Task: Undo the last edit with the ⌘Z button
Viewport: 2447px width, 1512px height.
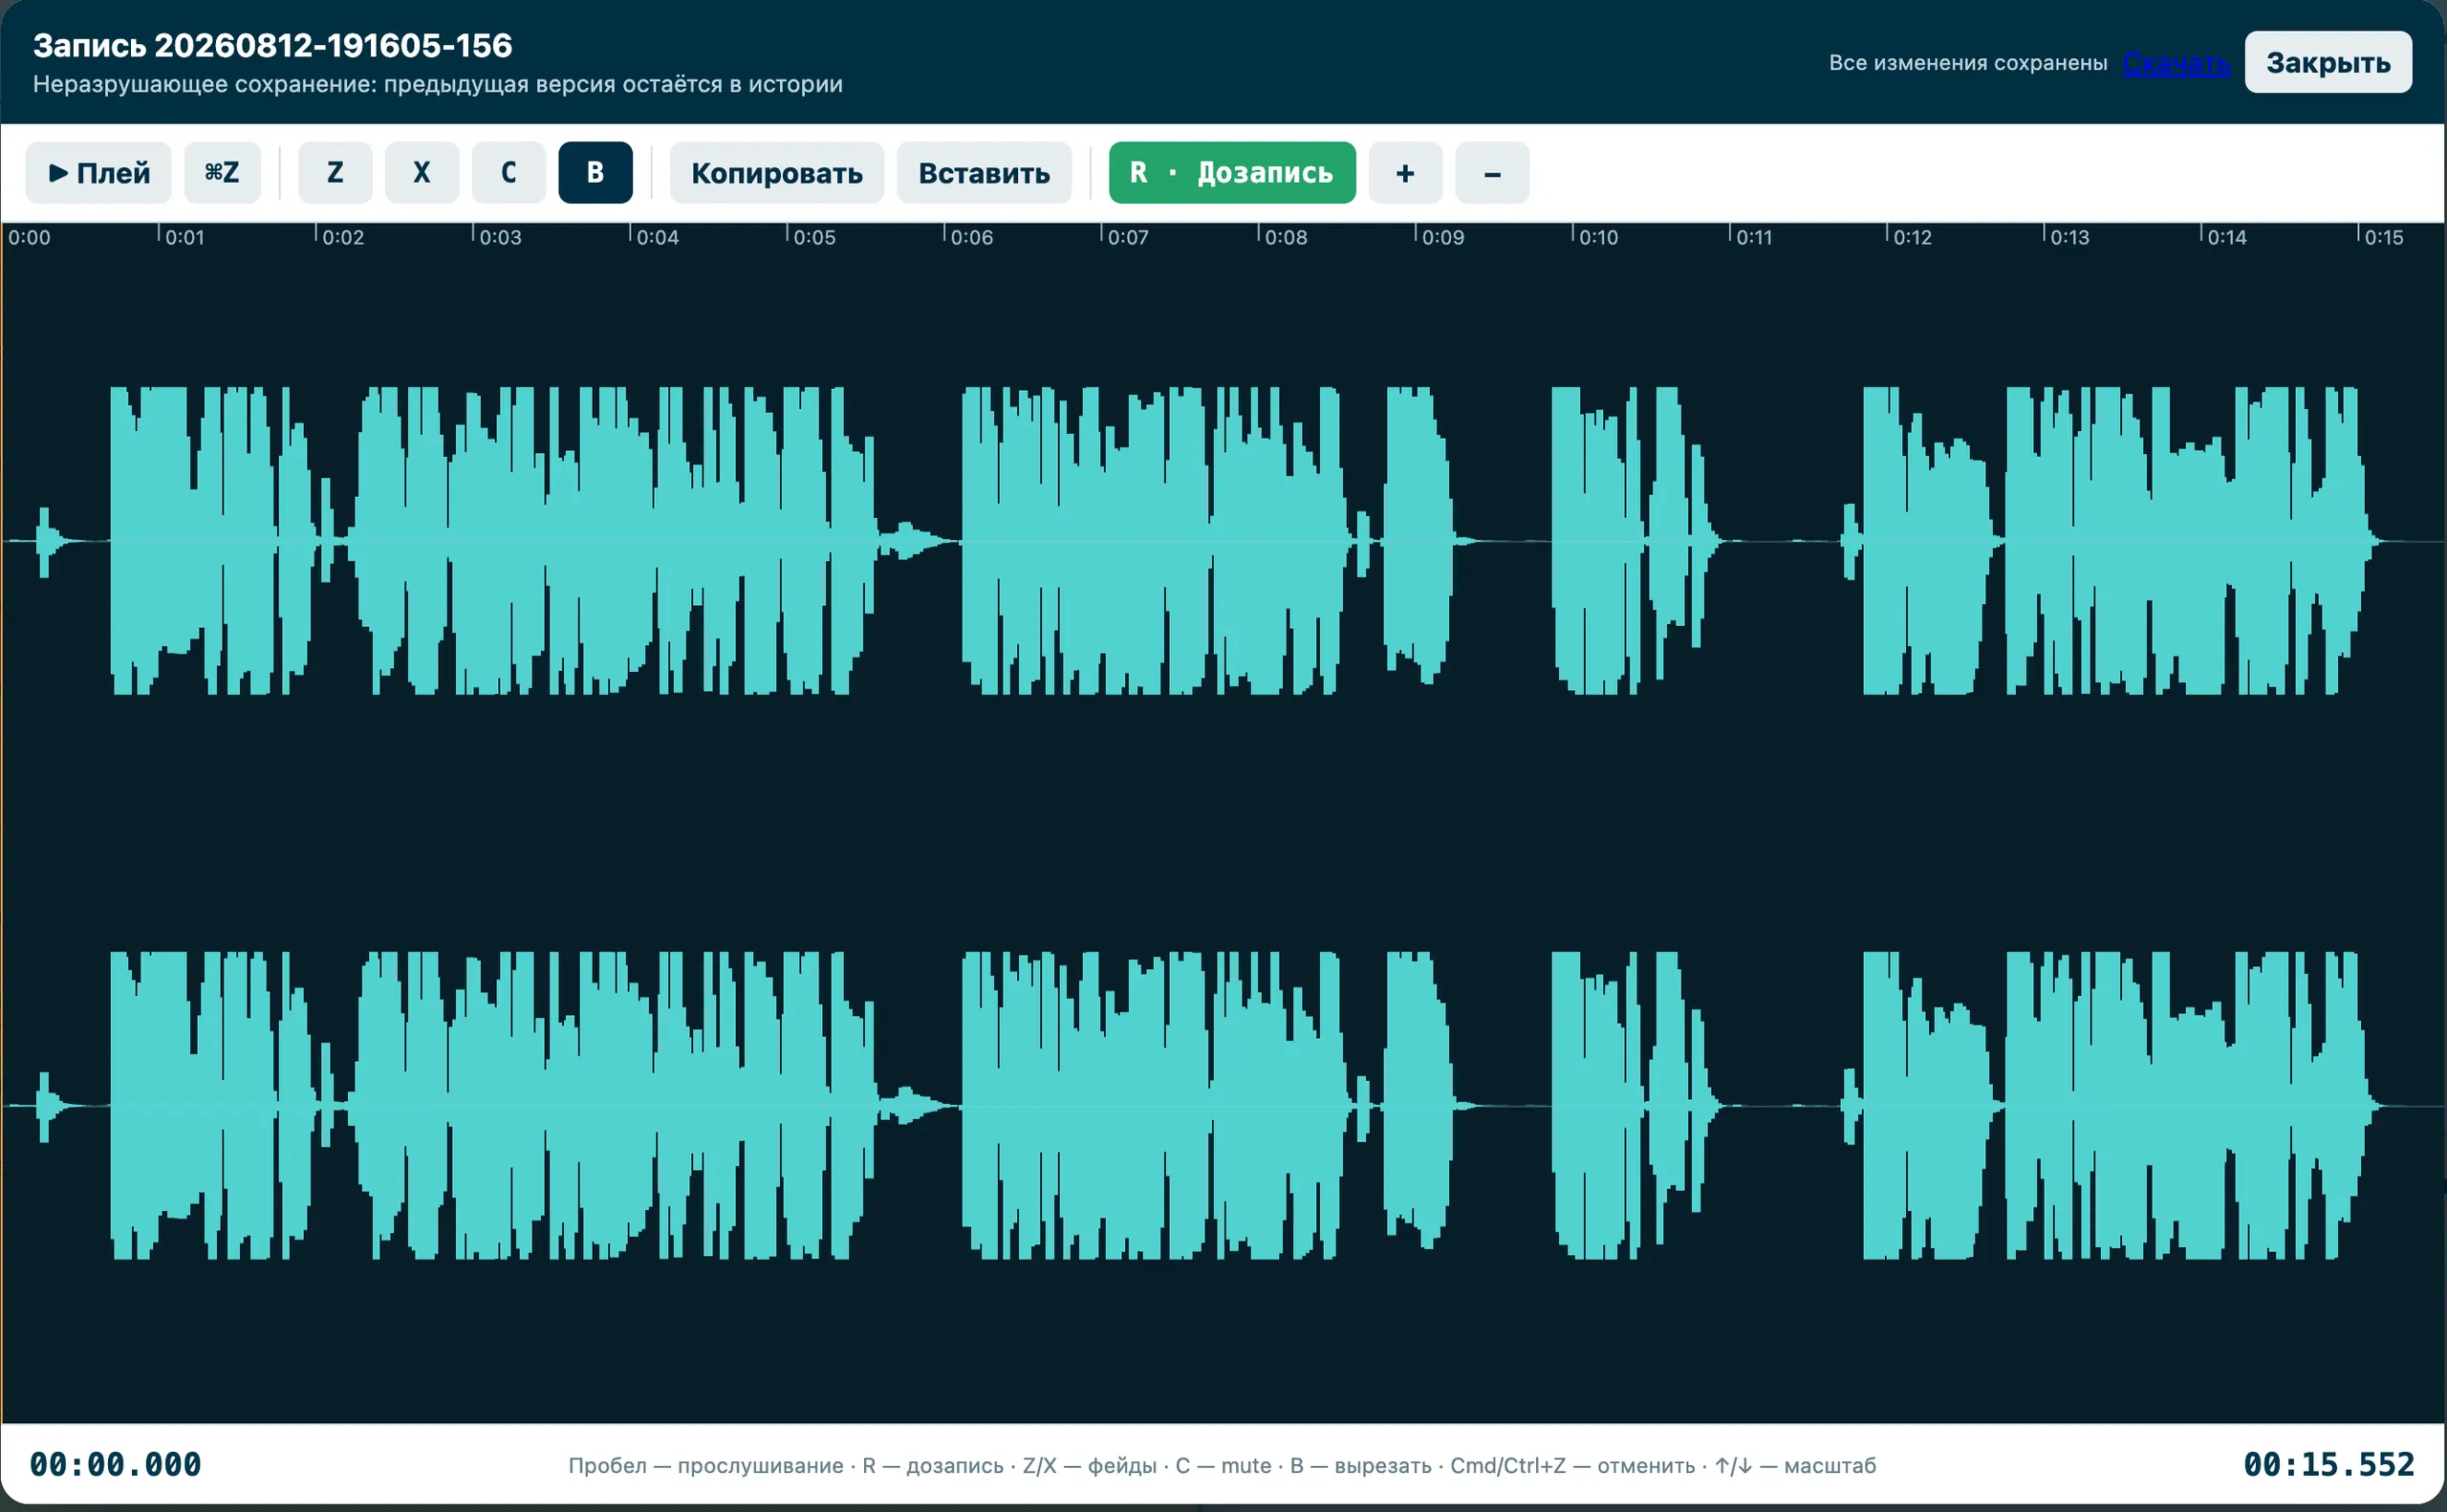Action: point(222,173)
